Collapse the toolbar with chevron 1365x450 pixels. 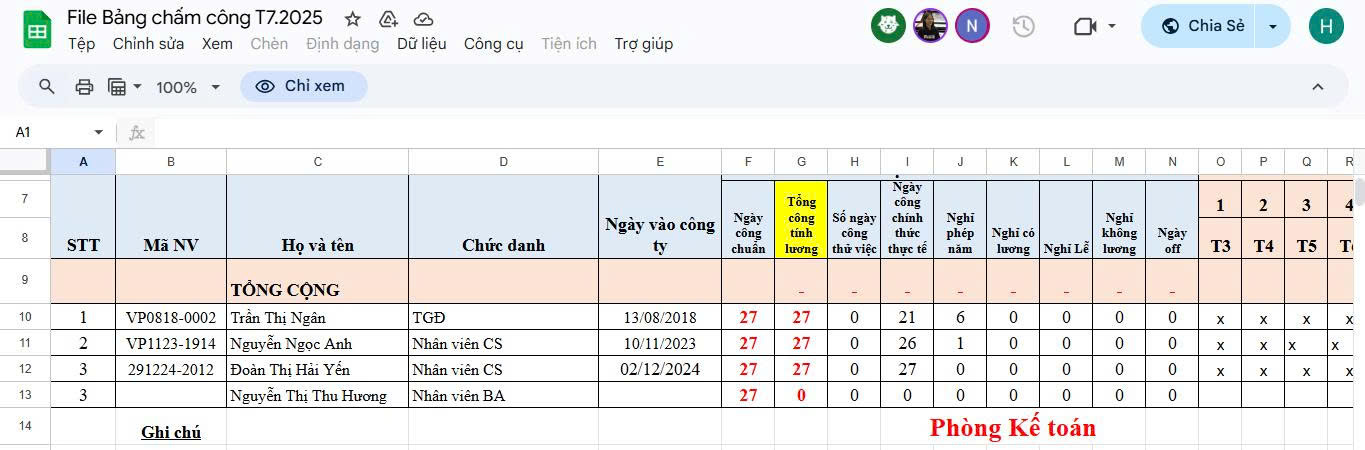click(1317, 87)
